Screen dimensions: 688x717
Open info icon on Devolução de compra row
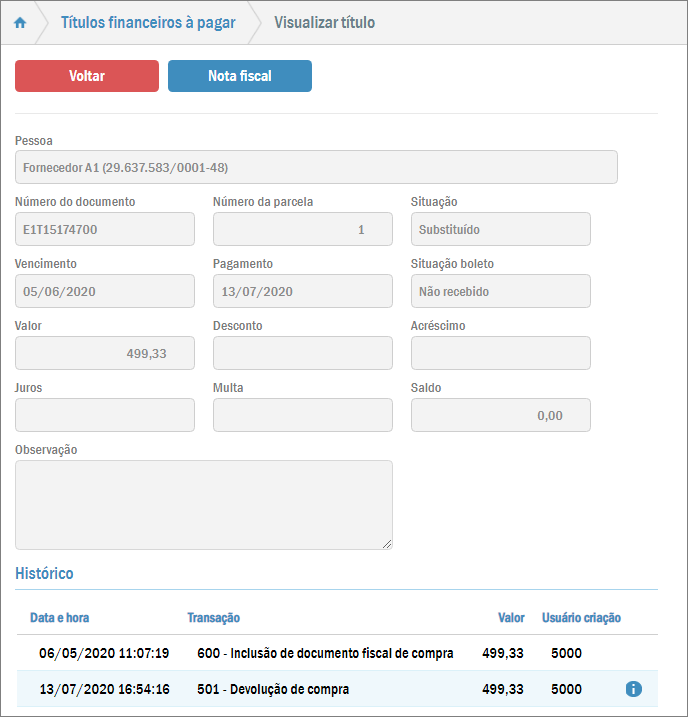pyautogui.click(x=633, y=689)
